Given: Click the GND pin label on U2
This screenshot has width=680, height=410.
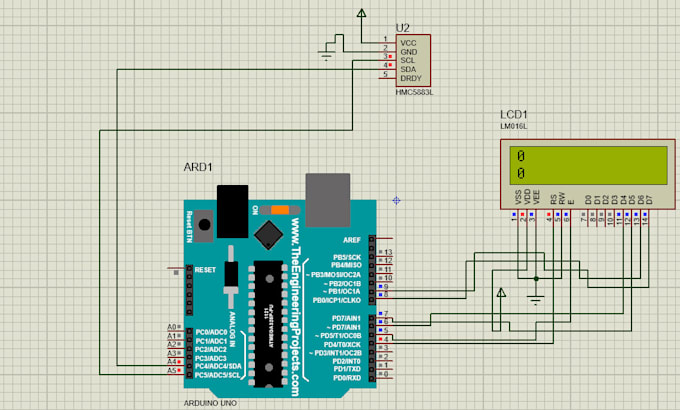Looking at the screenshot, I should click(409, 52).
